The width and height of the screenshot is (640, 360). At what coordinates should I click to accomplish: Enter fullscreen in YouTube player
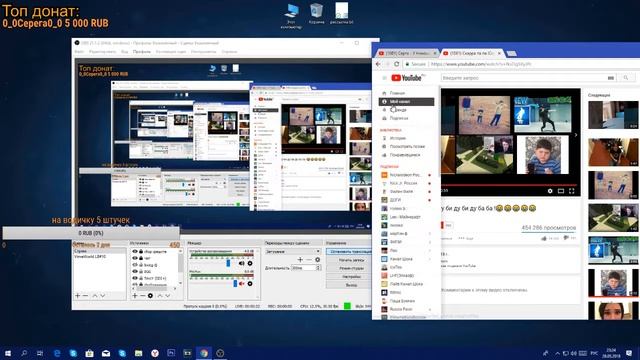(x=571, y=191)
